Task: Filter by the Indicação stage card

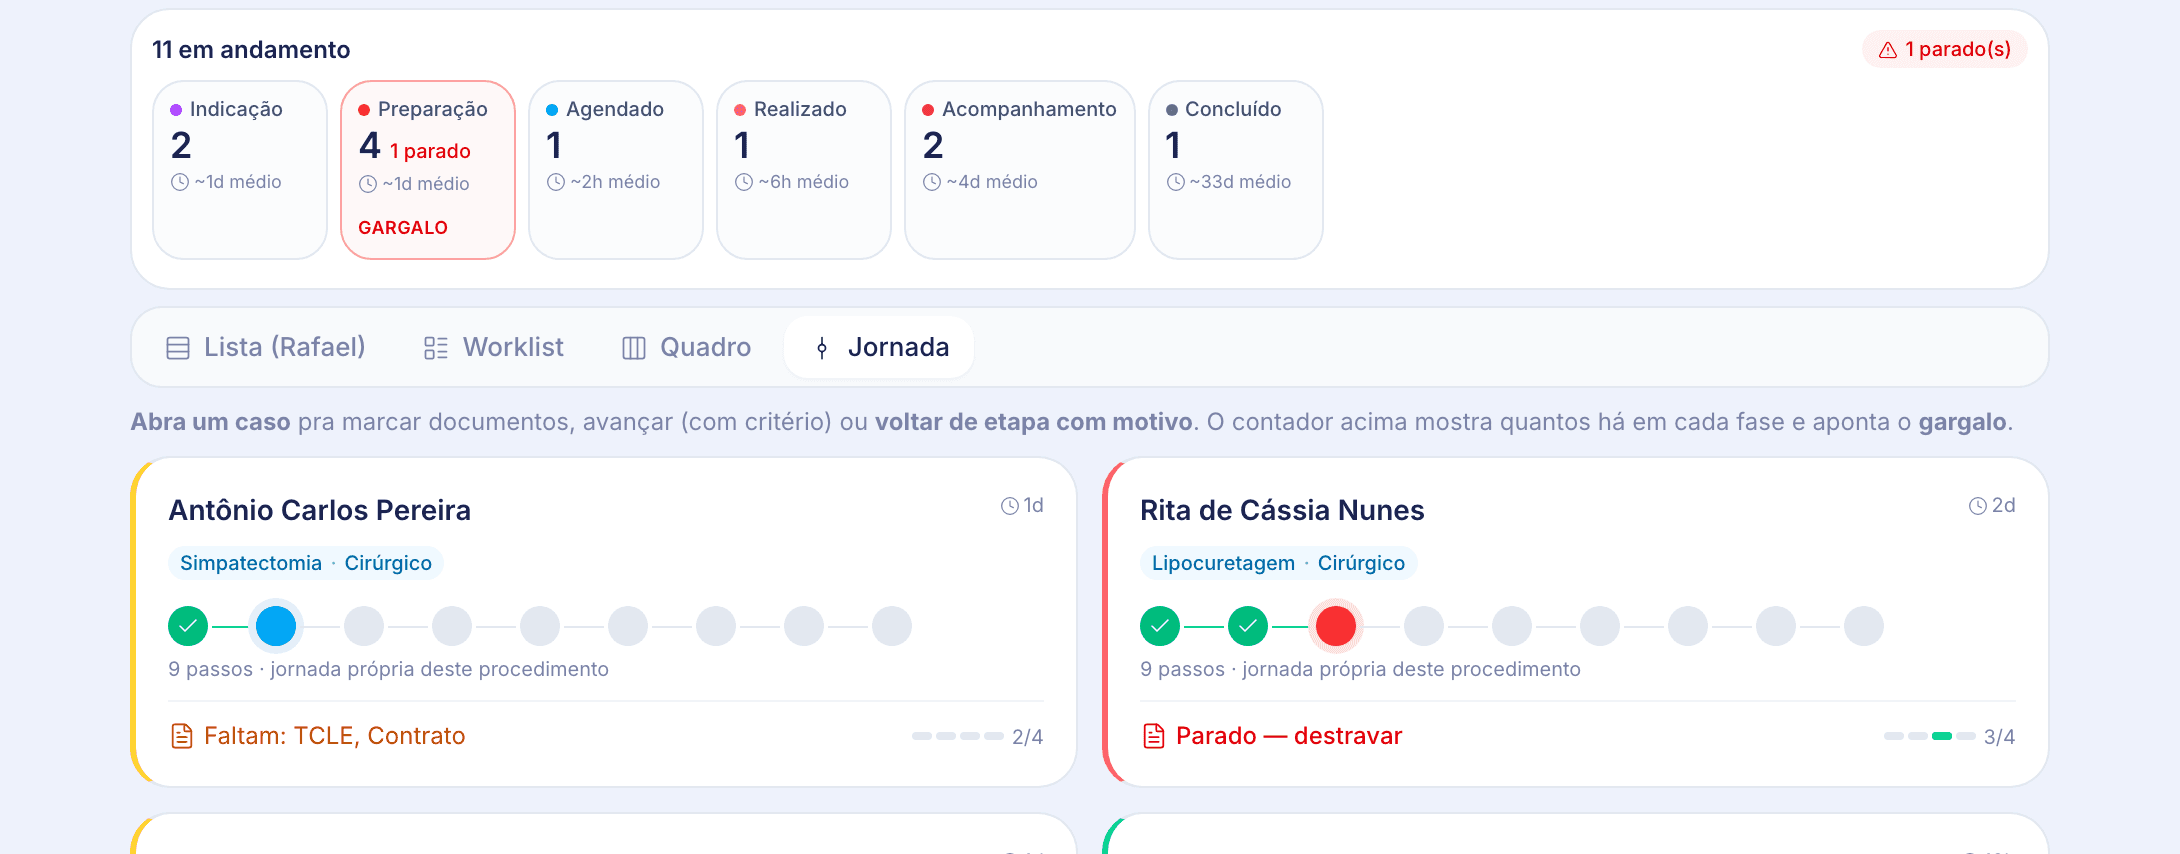Action: pyautogui.click(x=240, y=169)
